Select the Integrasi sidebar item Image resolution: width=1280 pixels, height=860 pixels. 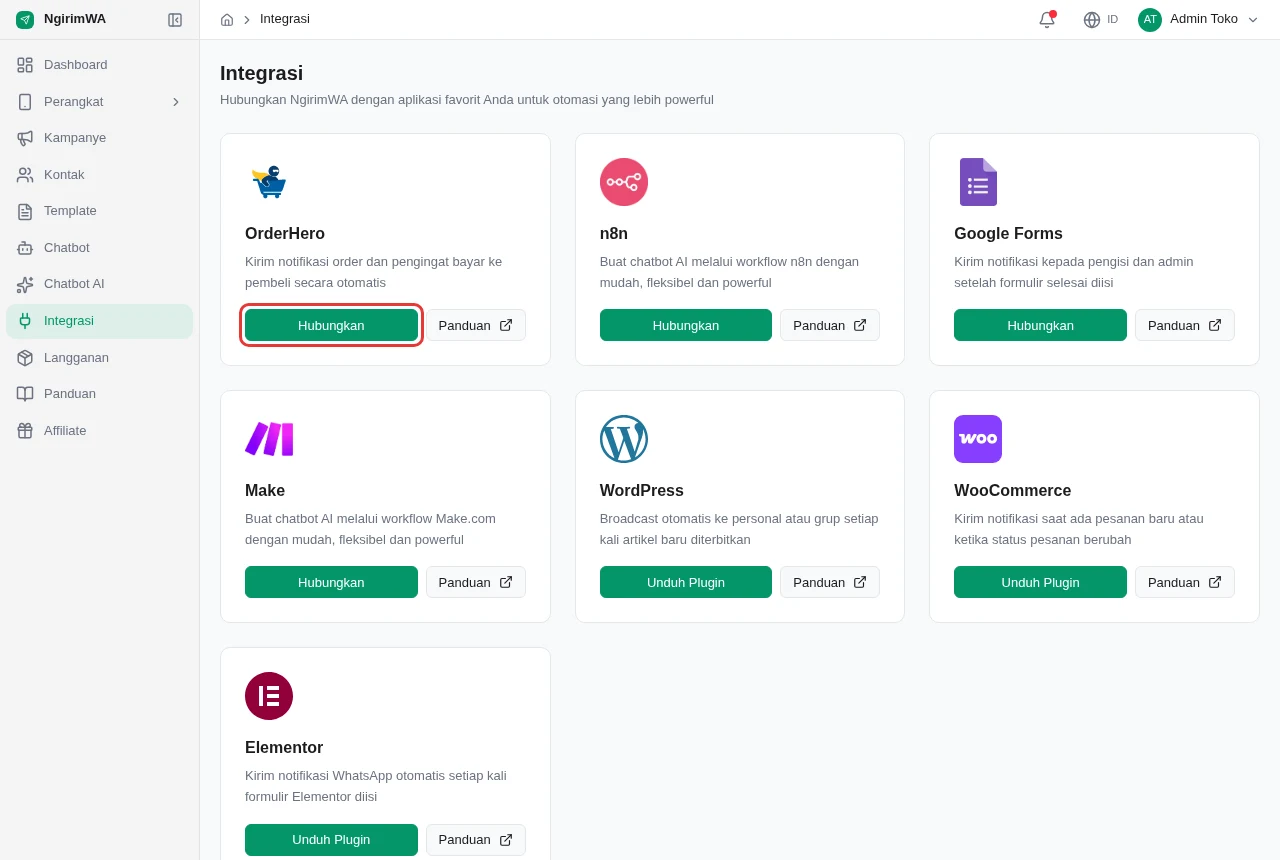click(99, 321)
